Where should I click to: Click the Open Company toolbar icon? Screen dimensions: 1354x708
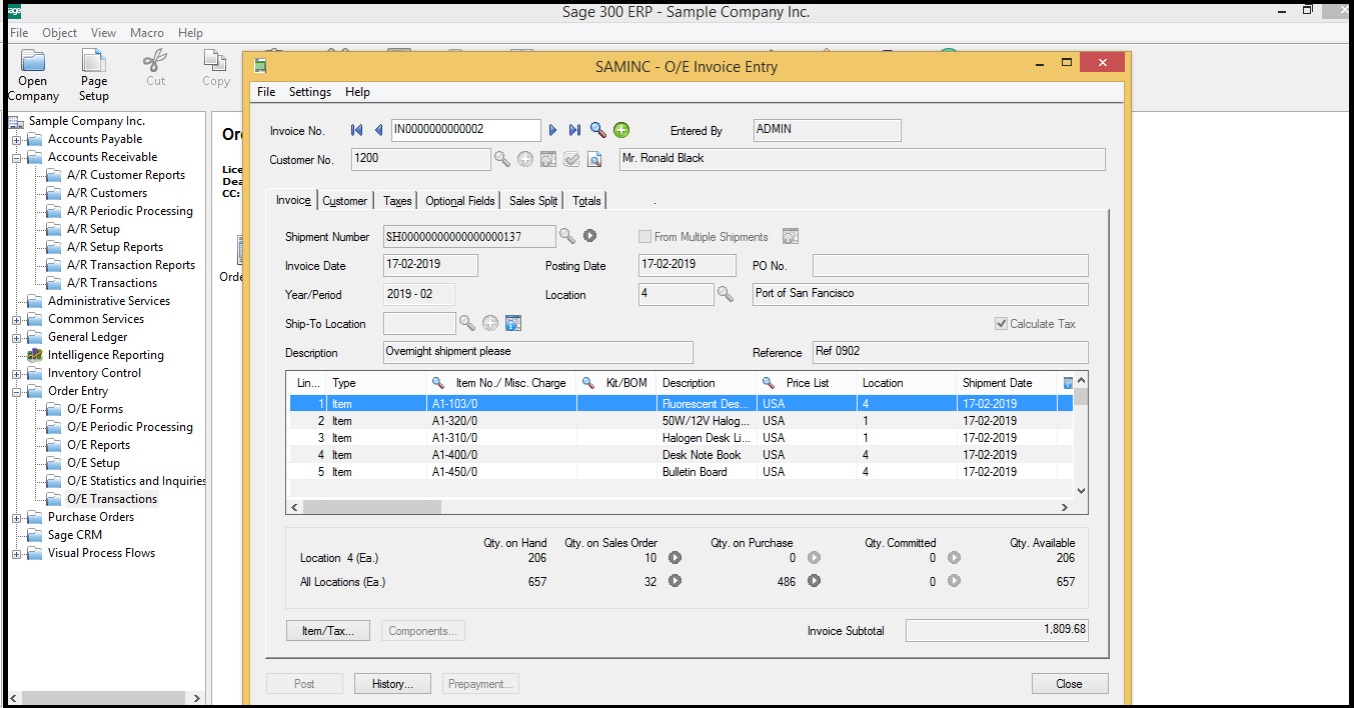[x=33, y=75]
